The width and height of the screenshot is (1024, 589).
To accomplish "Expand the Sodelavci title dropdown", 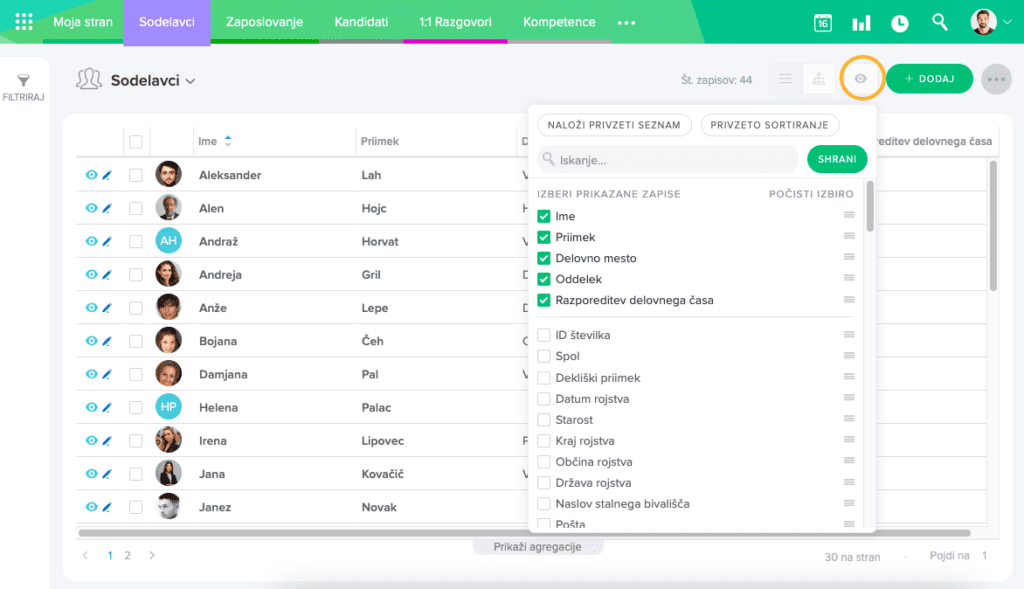I will 190,80.
